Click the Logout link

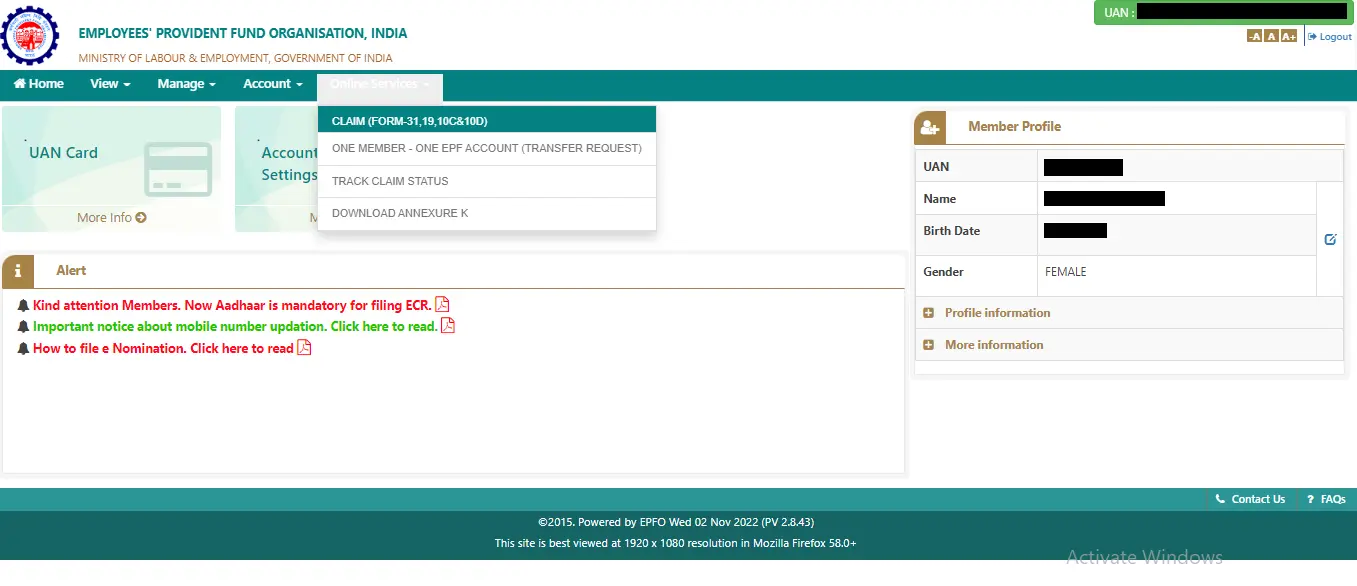1330,37
